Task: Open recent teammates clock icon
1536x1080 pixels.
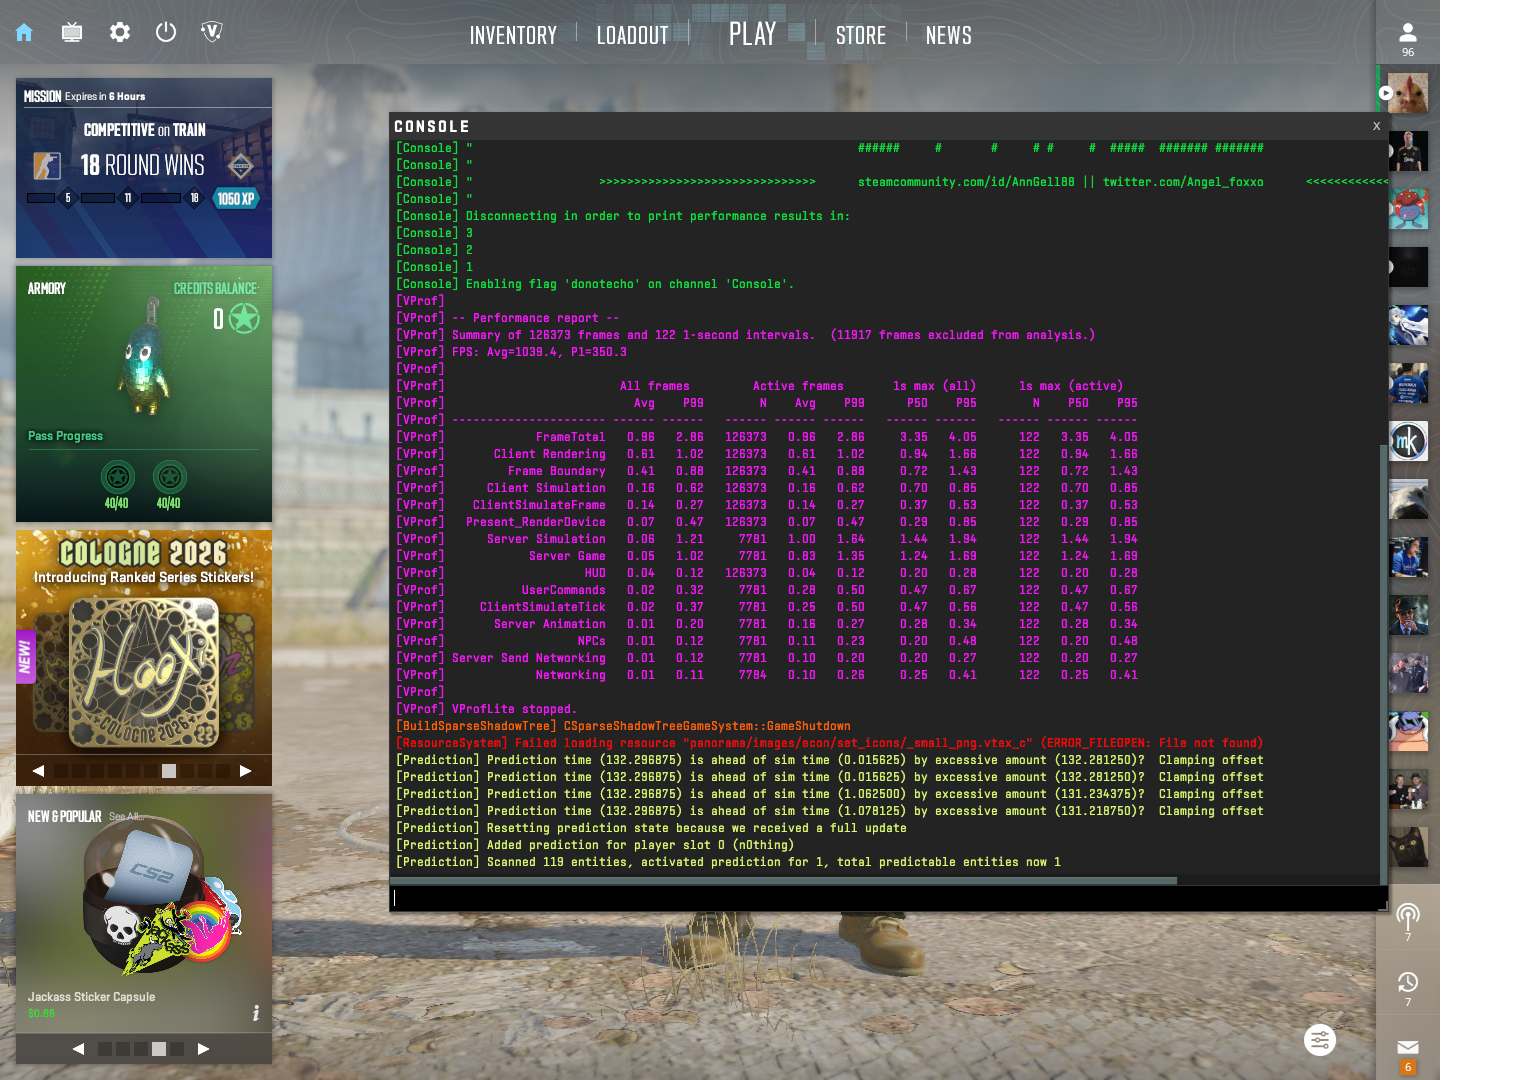Action: (x=1408, y=982)
